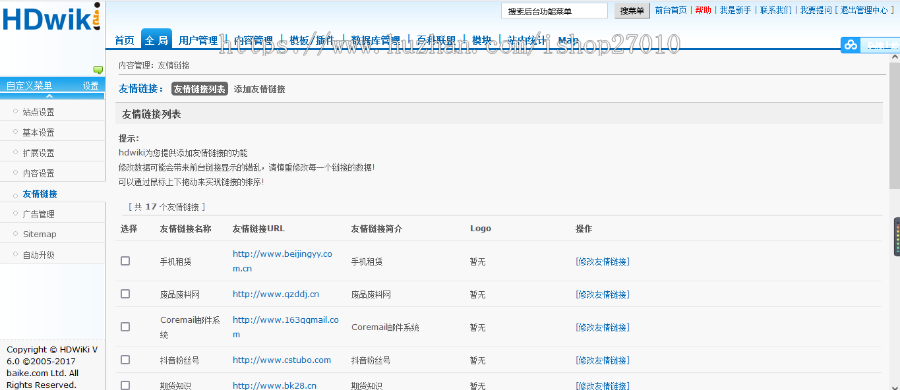Select 自动升级 in the sidebar

click(38, 255)
